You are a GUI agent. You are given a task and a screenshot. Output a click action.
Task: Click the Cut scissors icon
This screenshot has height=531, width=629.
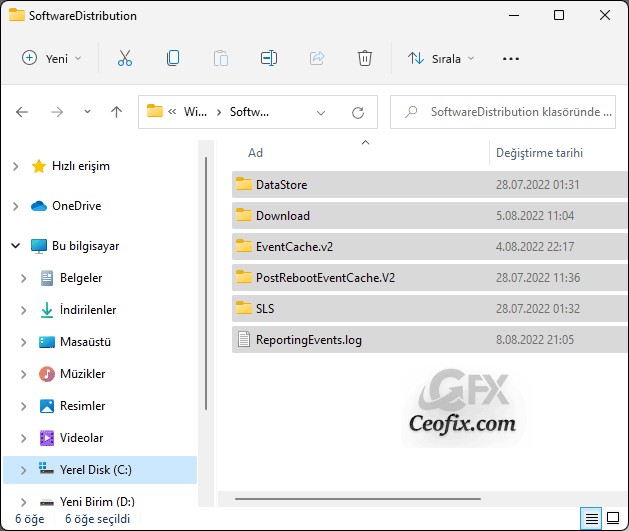coord(125,59)
